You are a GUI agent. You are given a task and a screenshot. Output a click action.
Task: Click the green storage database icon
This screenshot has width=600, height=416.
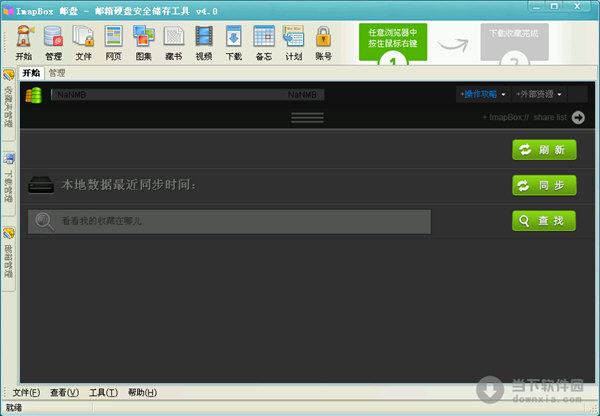(34, 95)
